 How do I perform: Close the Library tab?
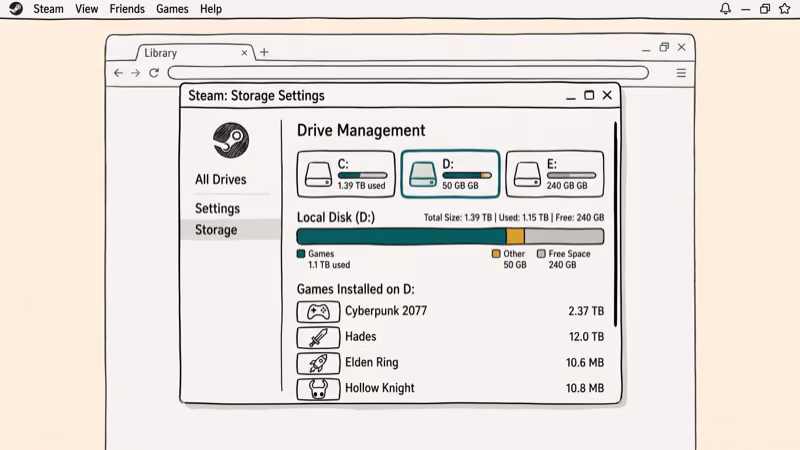(x=244, y=53)
